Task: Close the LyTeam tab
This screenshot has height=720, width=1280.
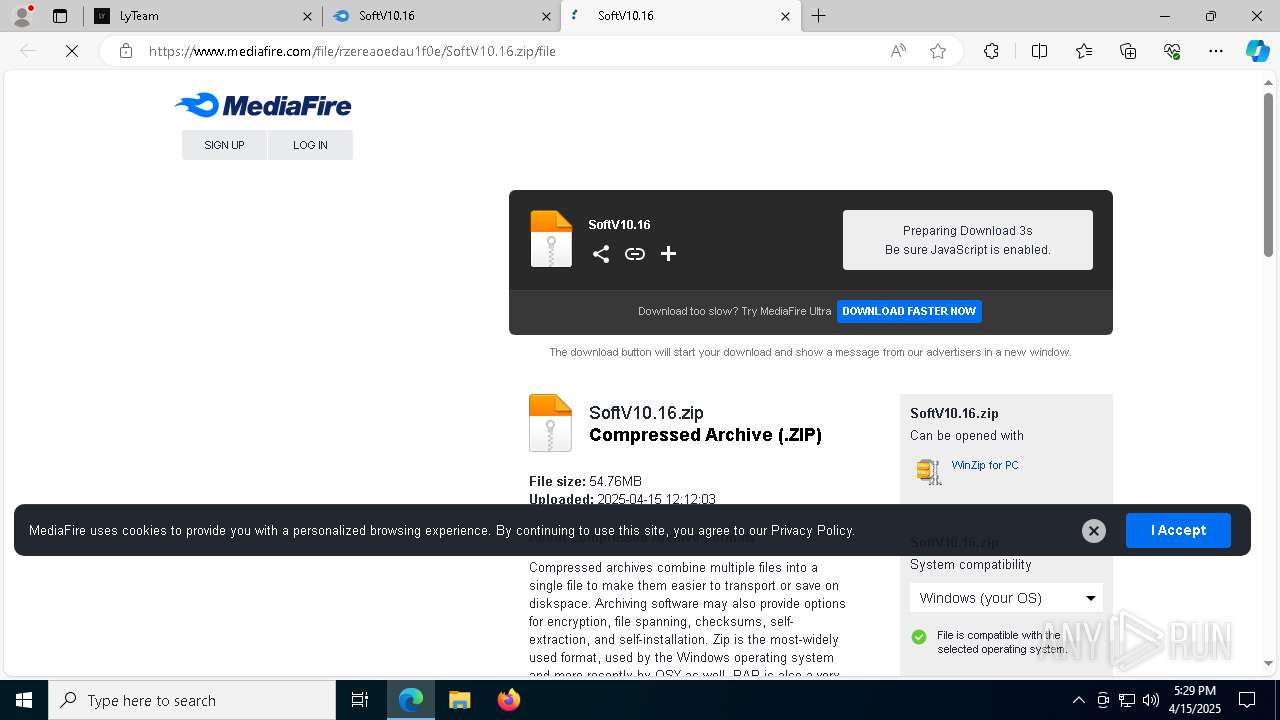Action: [307, 16]
